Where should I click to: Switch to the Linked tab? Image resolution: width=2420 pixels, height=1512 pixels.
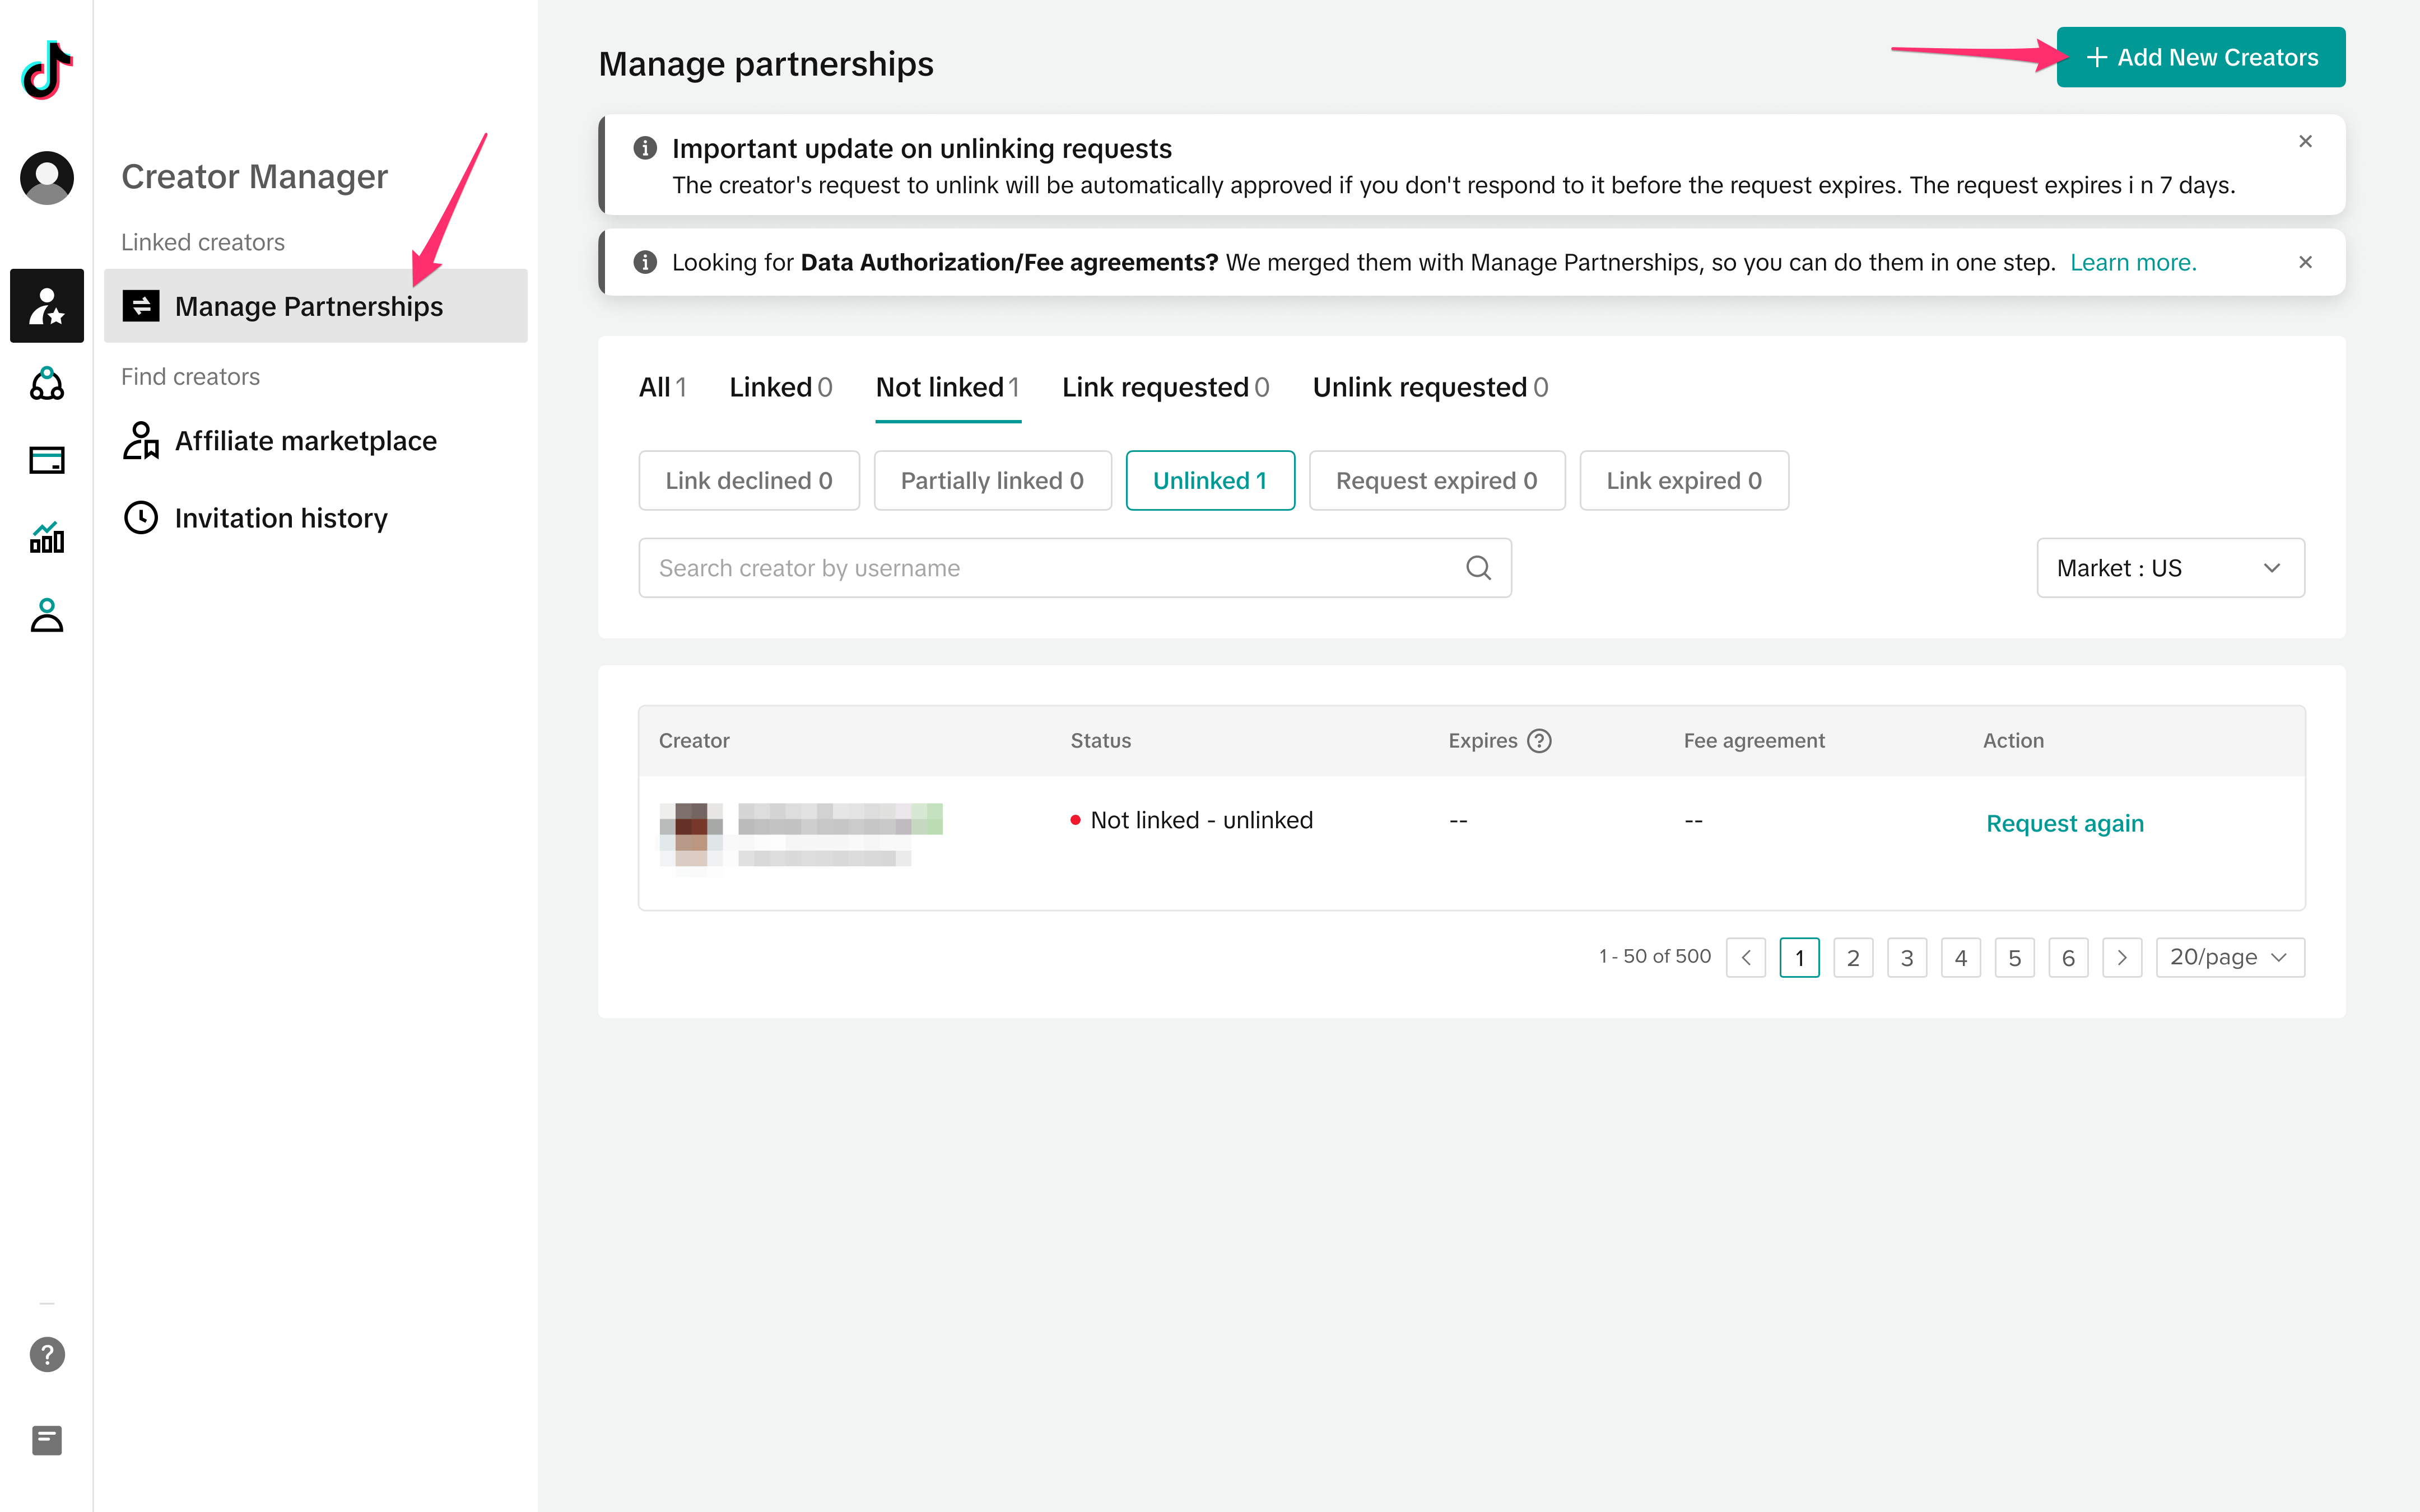point(780,388)
